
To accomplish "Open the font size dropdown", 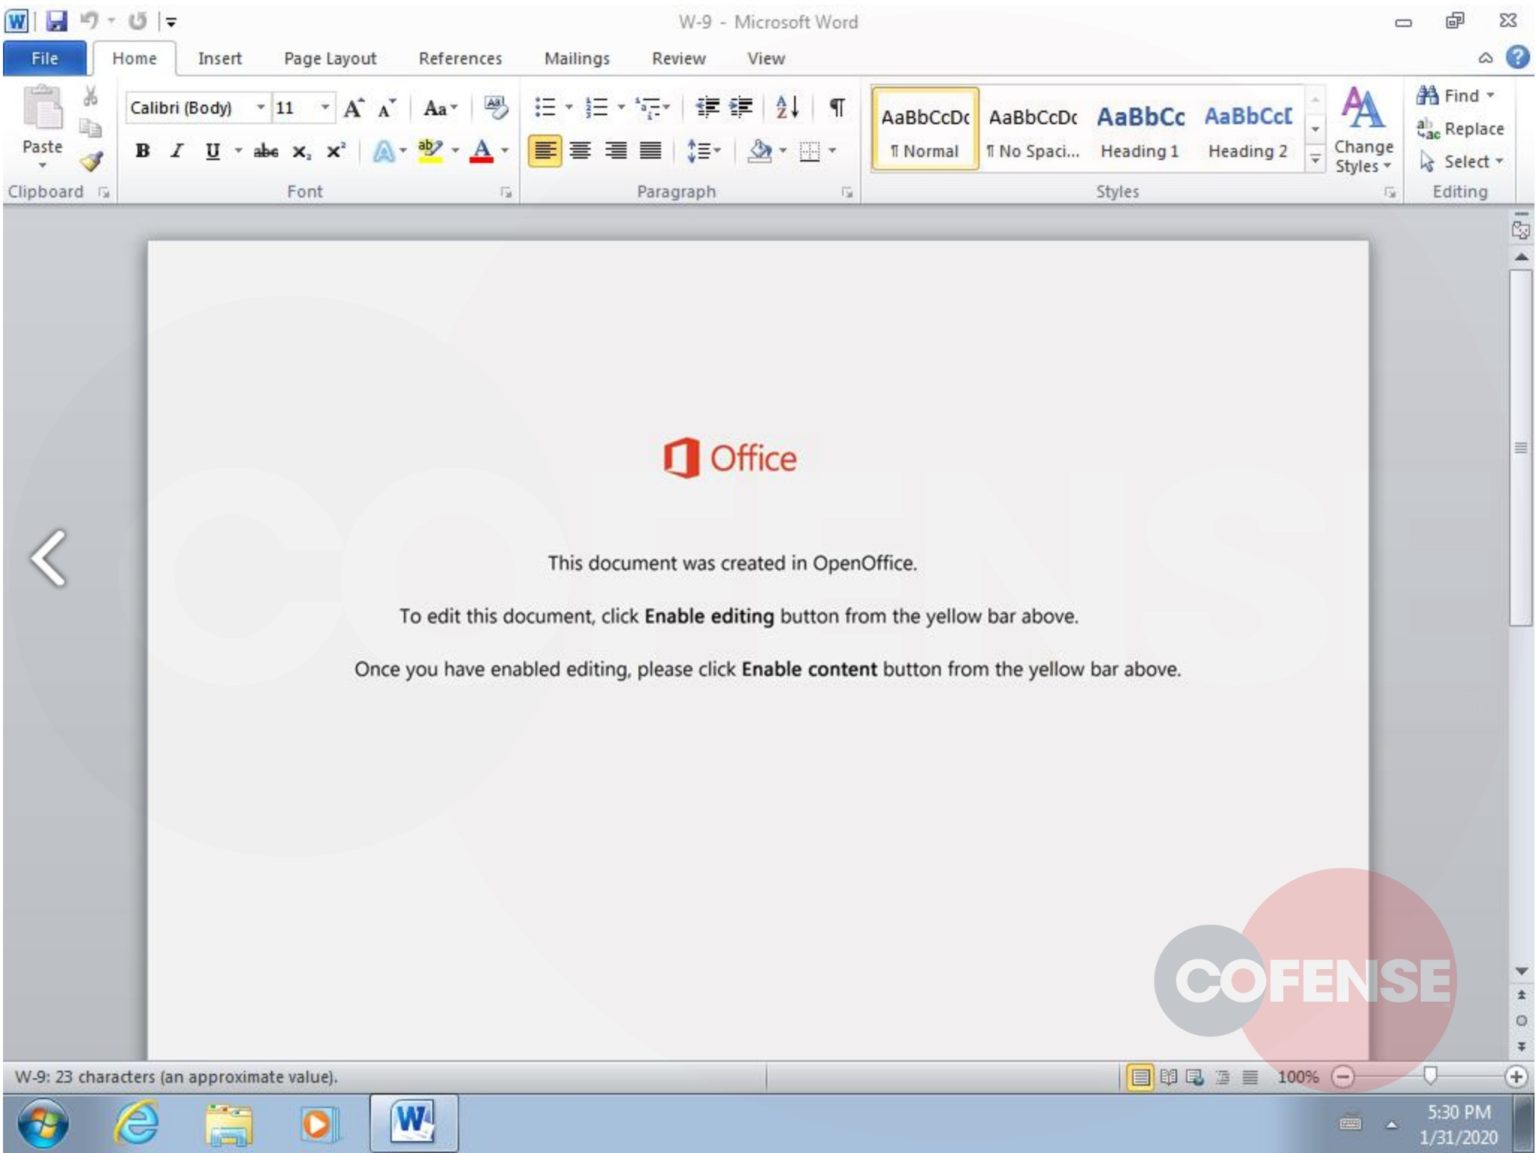I will [325, 107].
